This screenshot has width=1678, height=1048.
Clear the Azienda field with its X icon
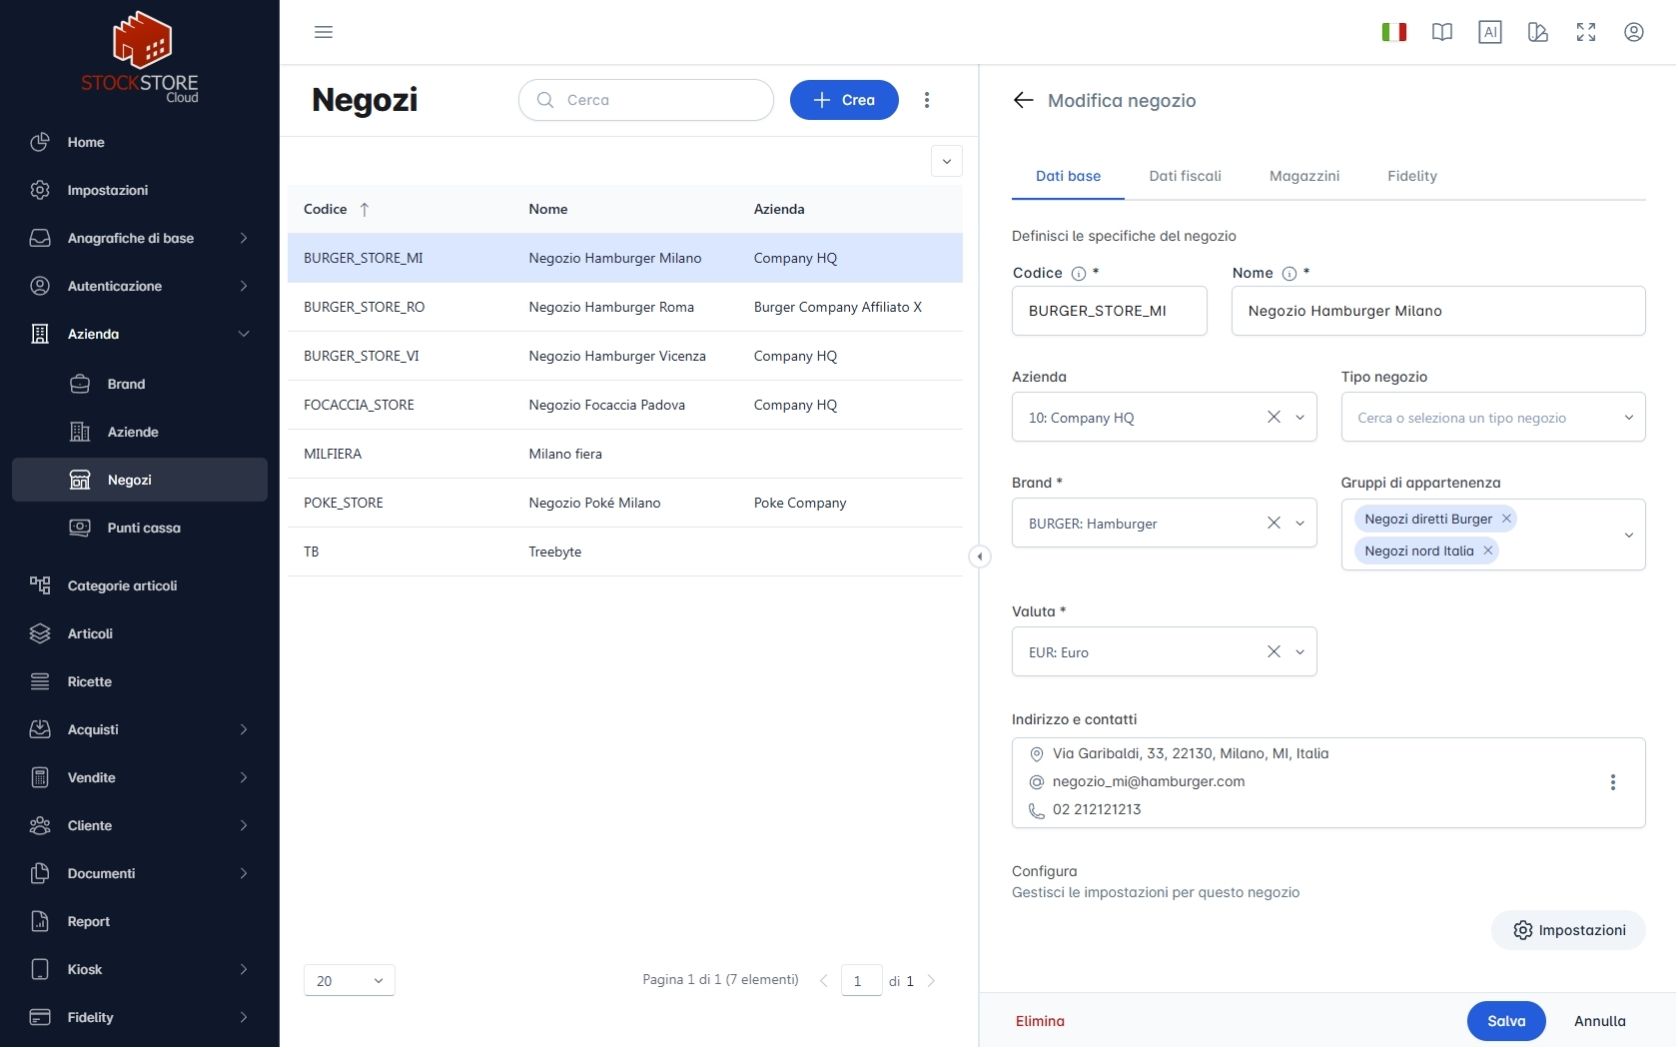point(1274,417)
